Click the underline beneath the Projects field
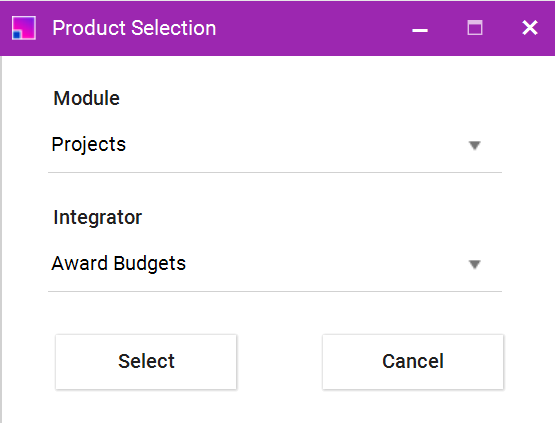This screenshot has height=423, width=555. (x=275, y=172)
